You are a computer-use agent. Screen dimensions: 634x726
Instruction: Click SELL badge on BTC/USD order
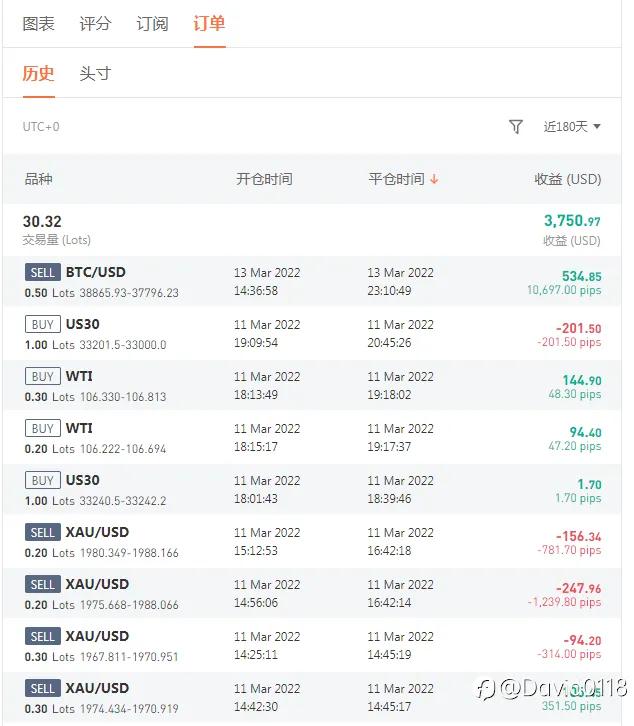click(x=43, y=272)
